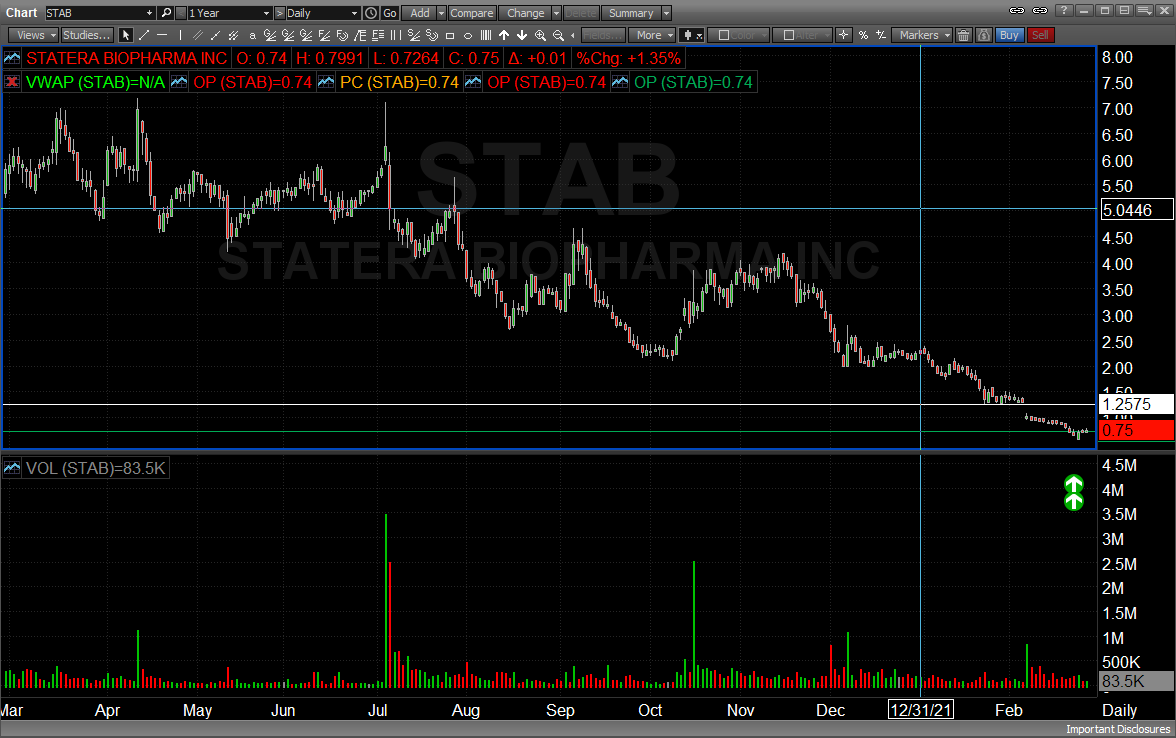This screenshot has height=738, width=1176.
Task: Click the symbol lookup magnifier icon
Action: tap(166, 13)
